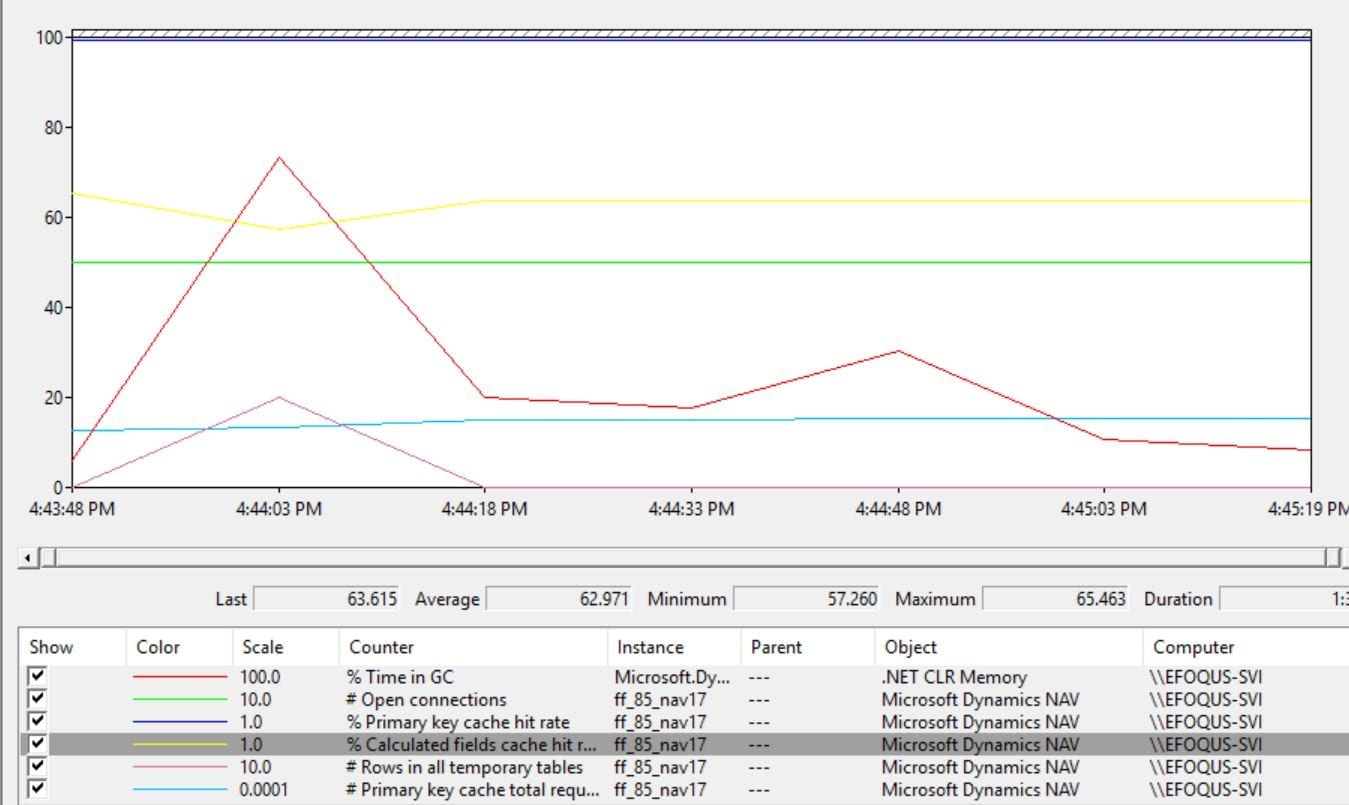
Task: Click the Last value field showing 63.615
Action: click(328, 599)
